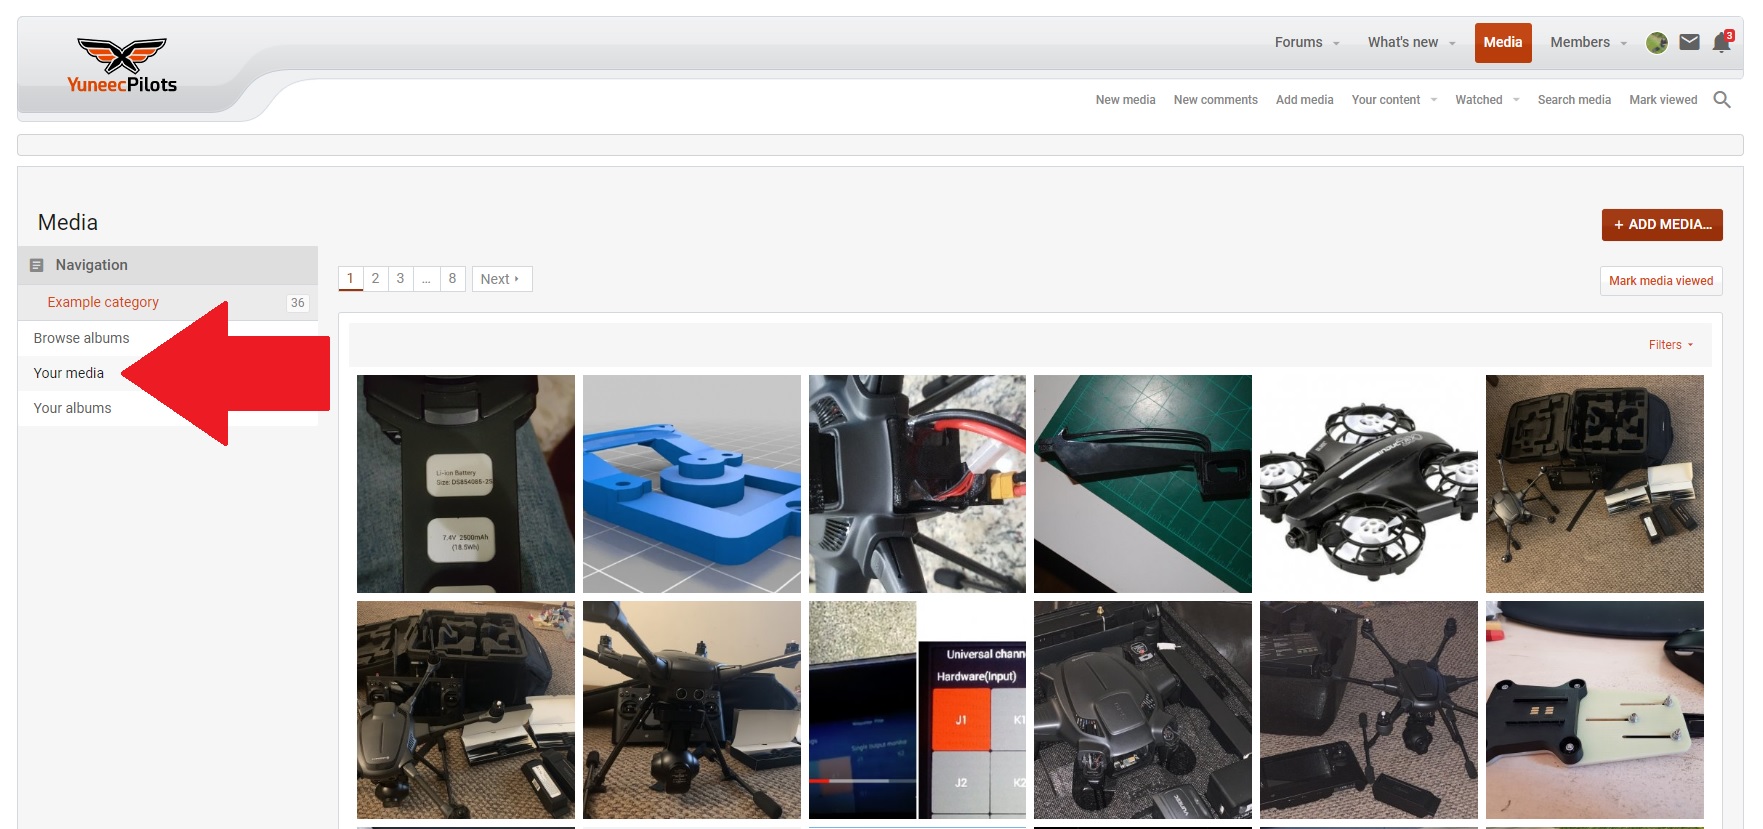Click the Add media link
1763x829 pixels.
[1304, 100]
